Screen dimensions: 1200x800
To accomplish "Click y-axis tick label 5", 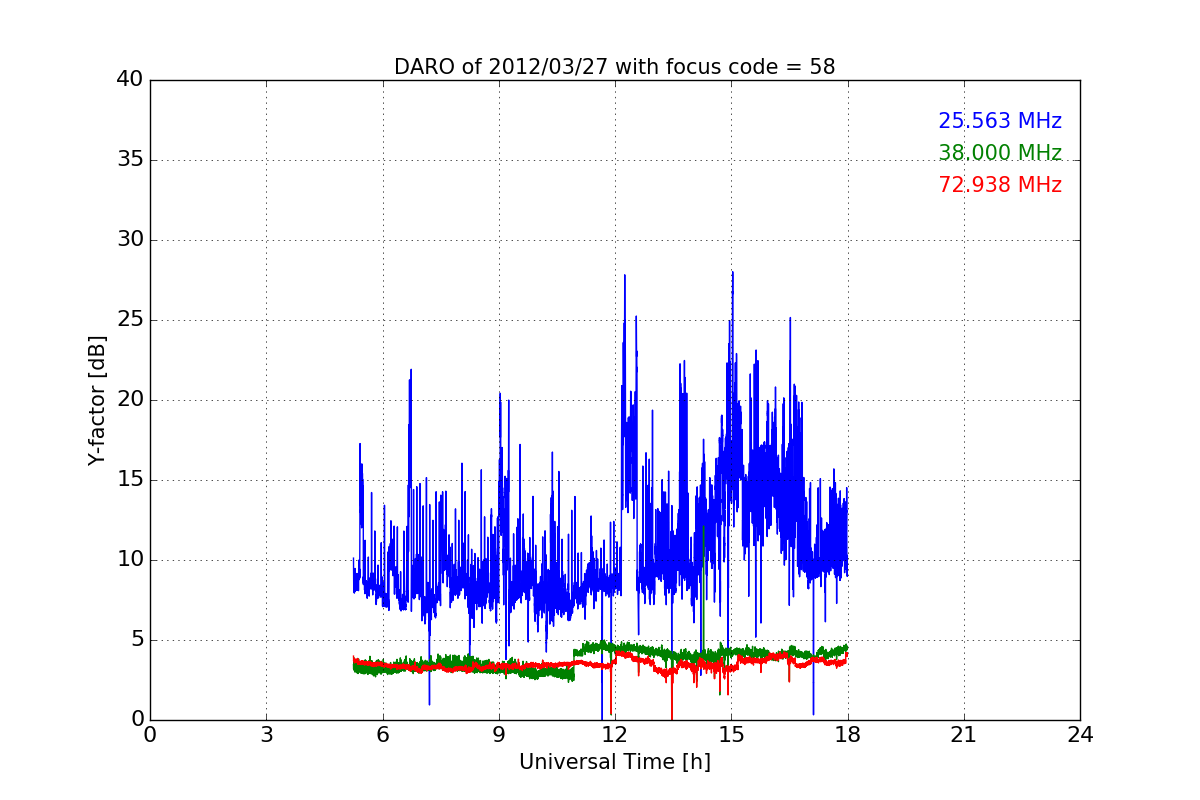I will tap(136, 640).
